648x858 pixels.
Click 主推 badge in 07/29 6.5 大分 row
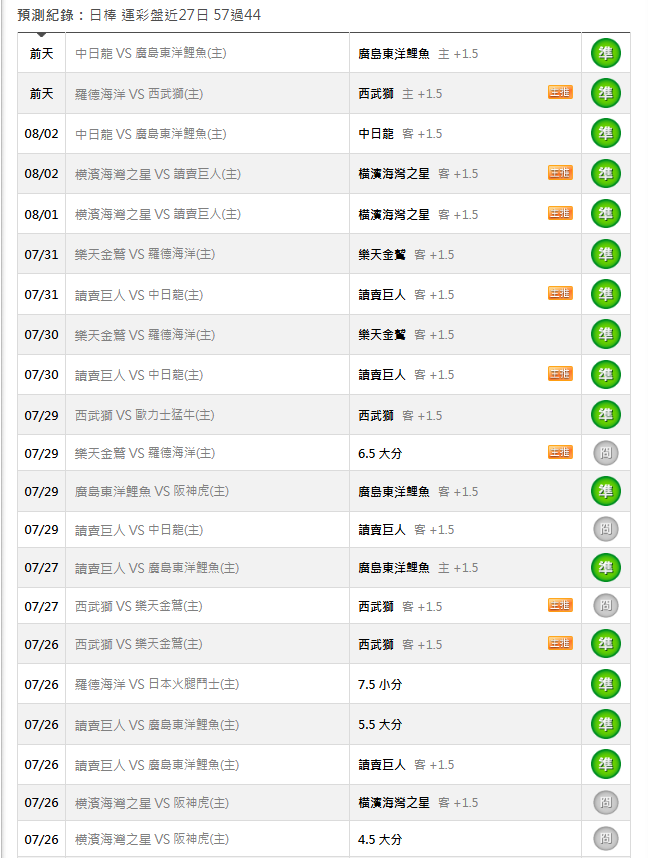[x=560, y=452]
